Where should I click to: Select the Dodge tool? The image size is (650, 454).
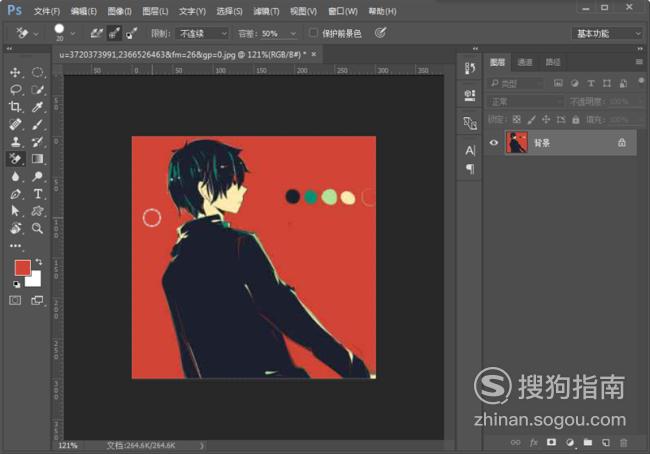click(37, 176)
